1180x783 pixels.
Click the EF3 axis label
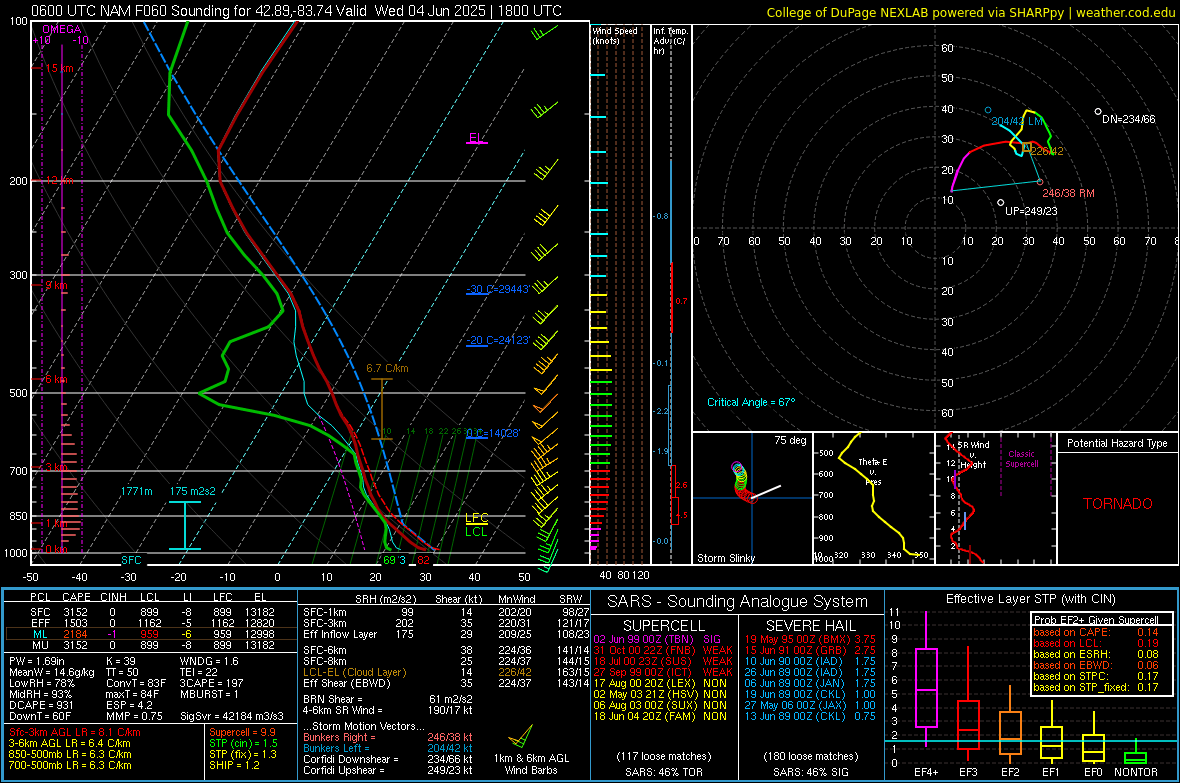968,772
